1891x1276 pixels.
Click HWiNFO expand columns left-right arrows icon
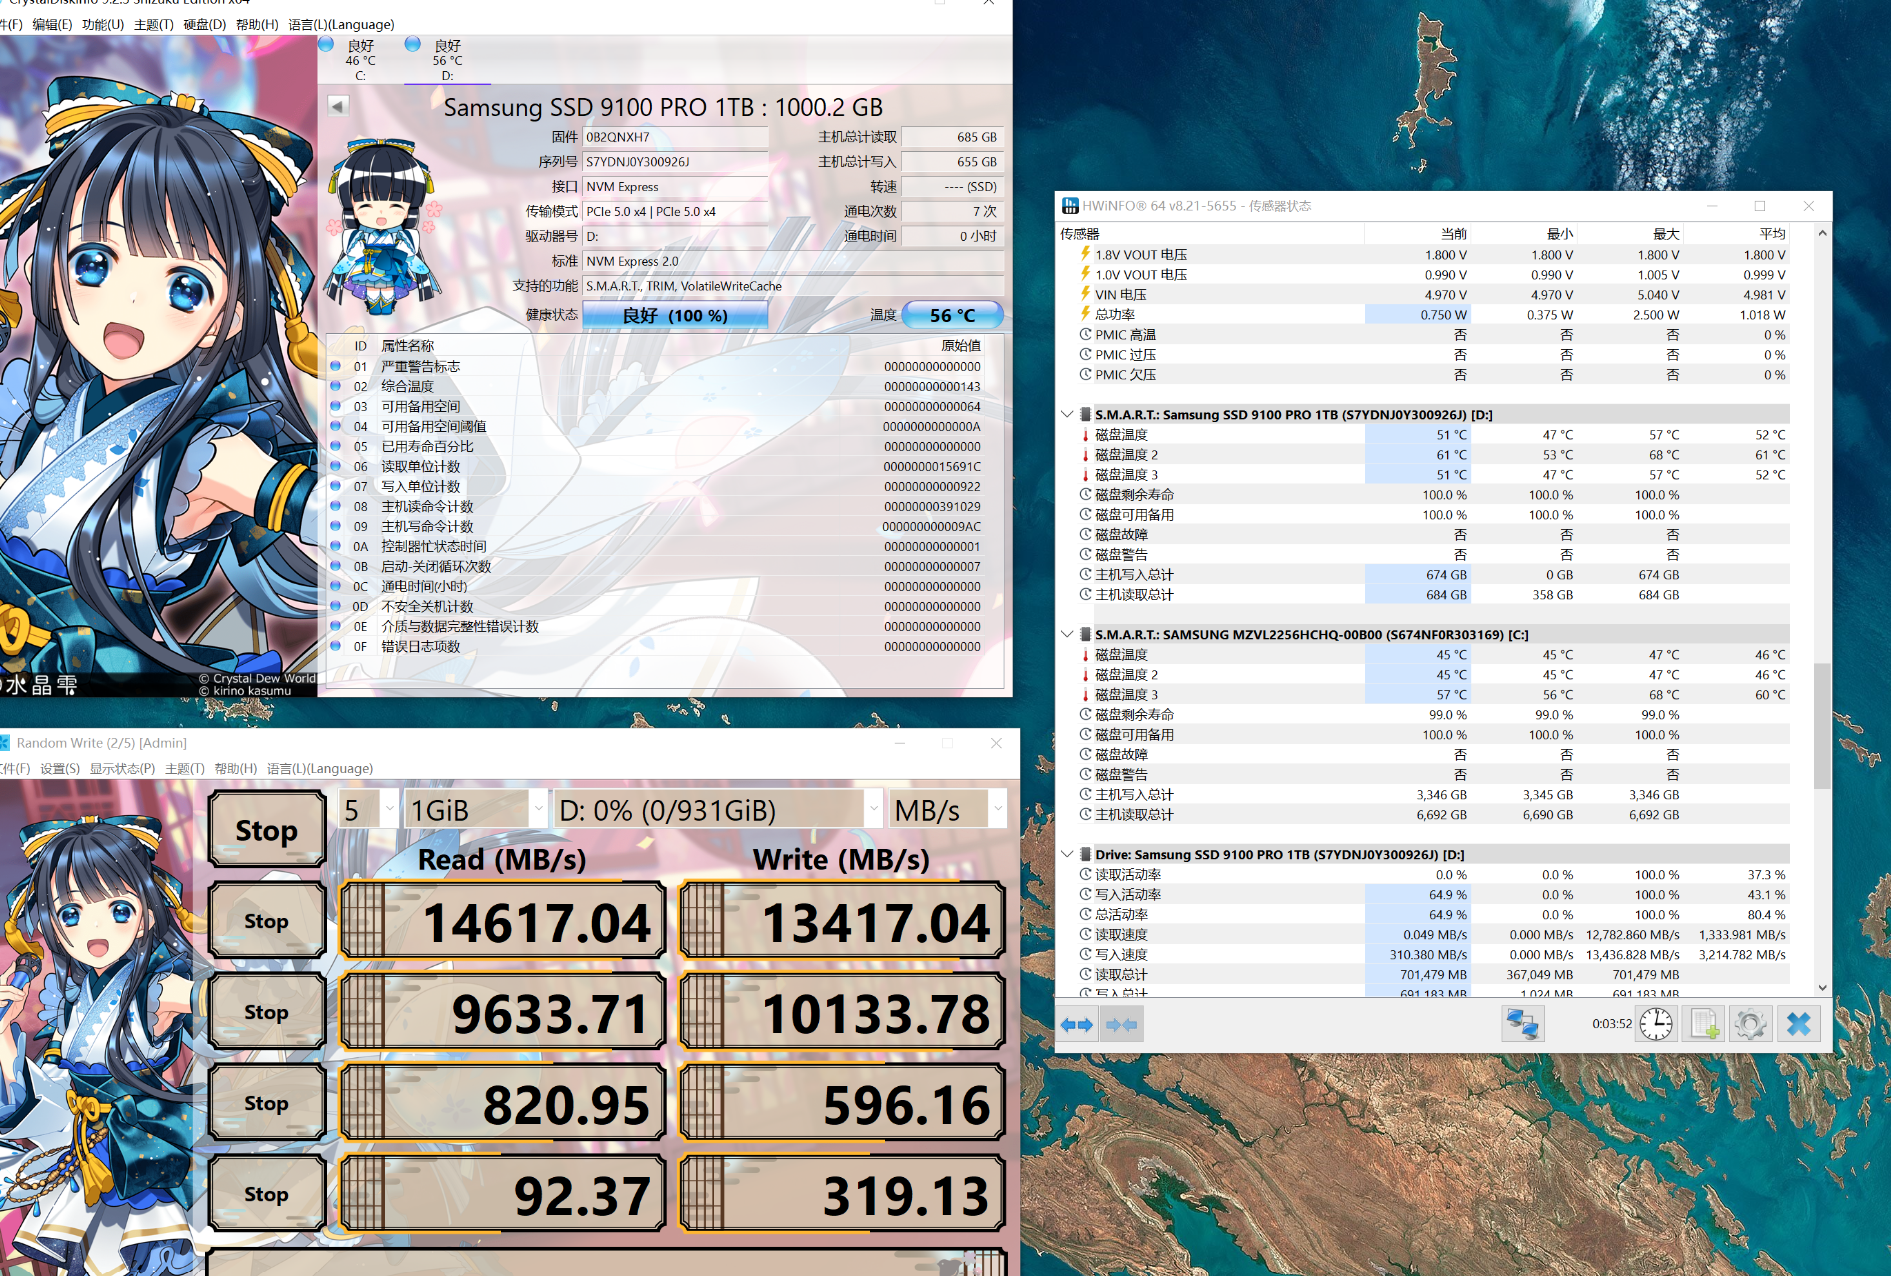(x=1077, y=1025)
